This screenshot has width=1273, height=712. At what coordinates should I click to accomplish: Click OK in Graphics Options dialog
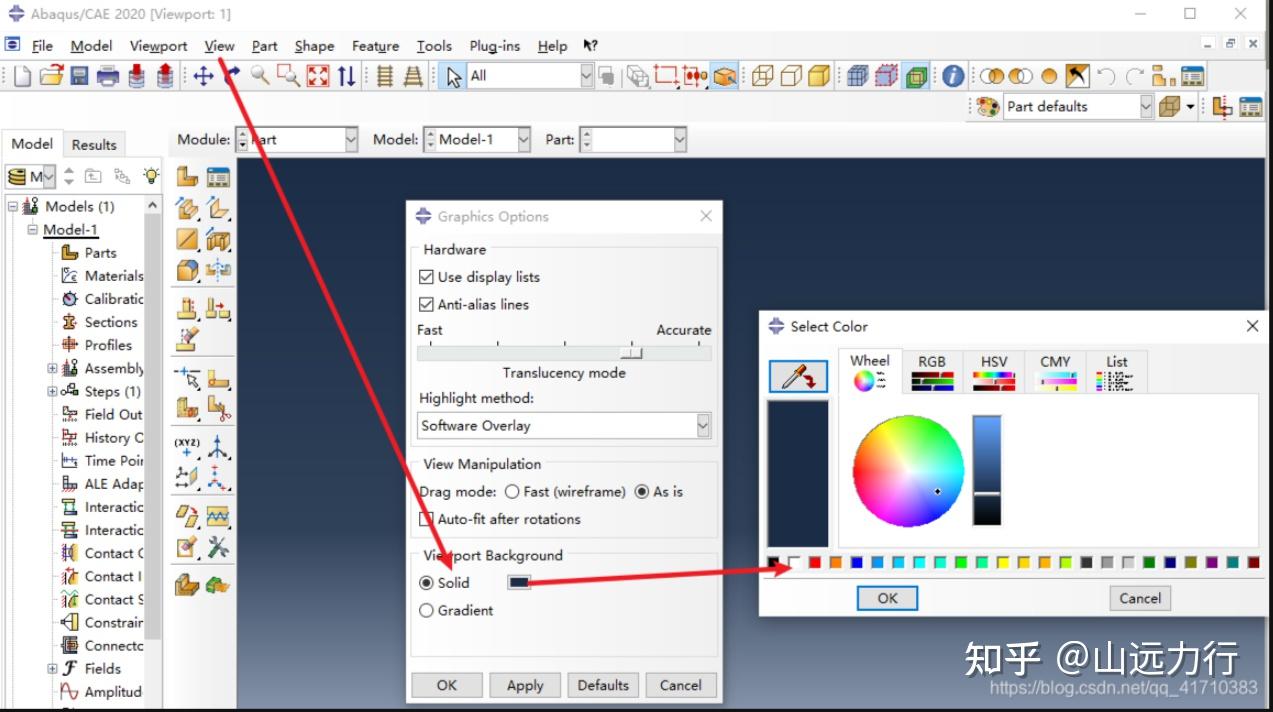[447, 685]
